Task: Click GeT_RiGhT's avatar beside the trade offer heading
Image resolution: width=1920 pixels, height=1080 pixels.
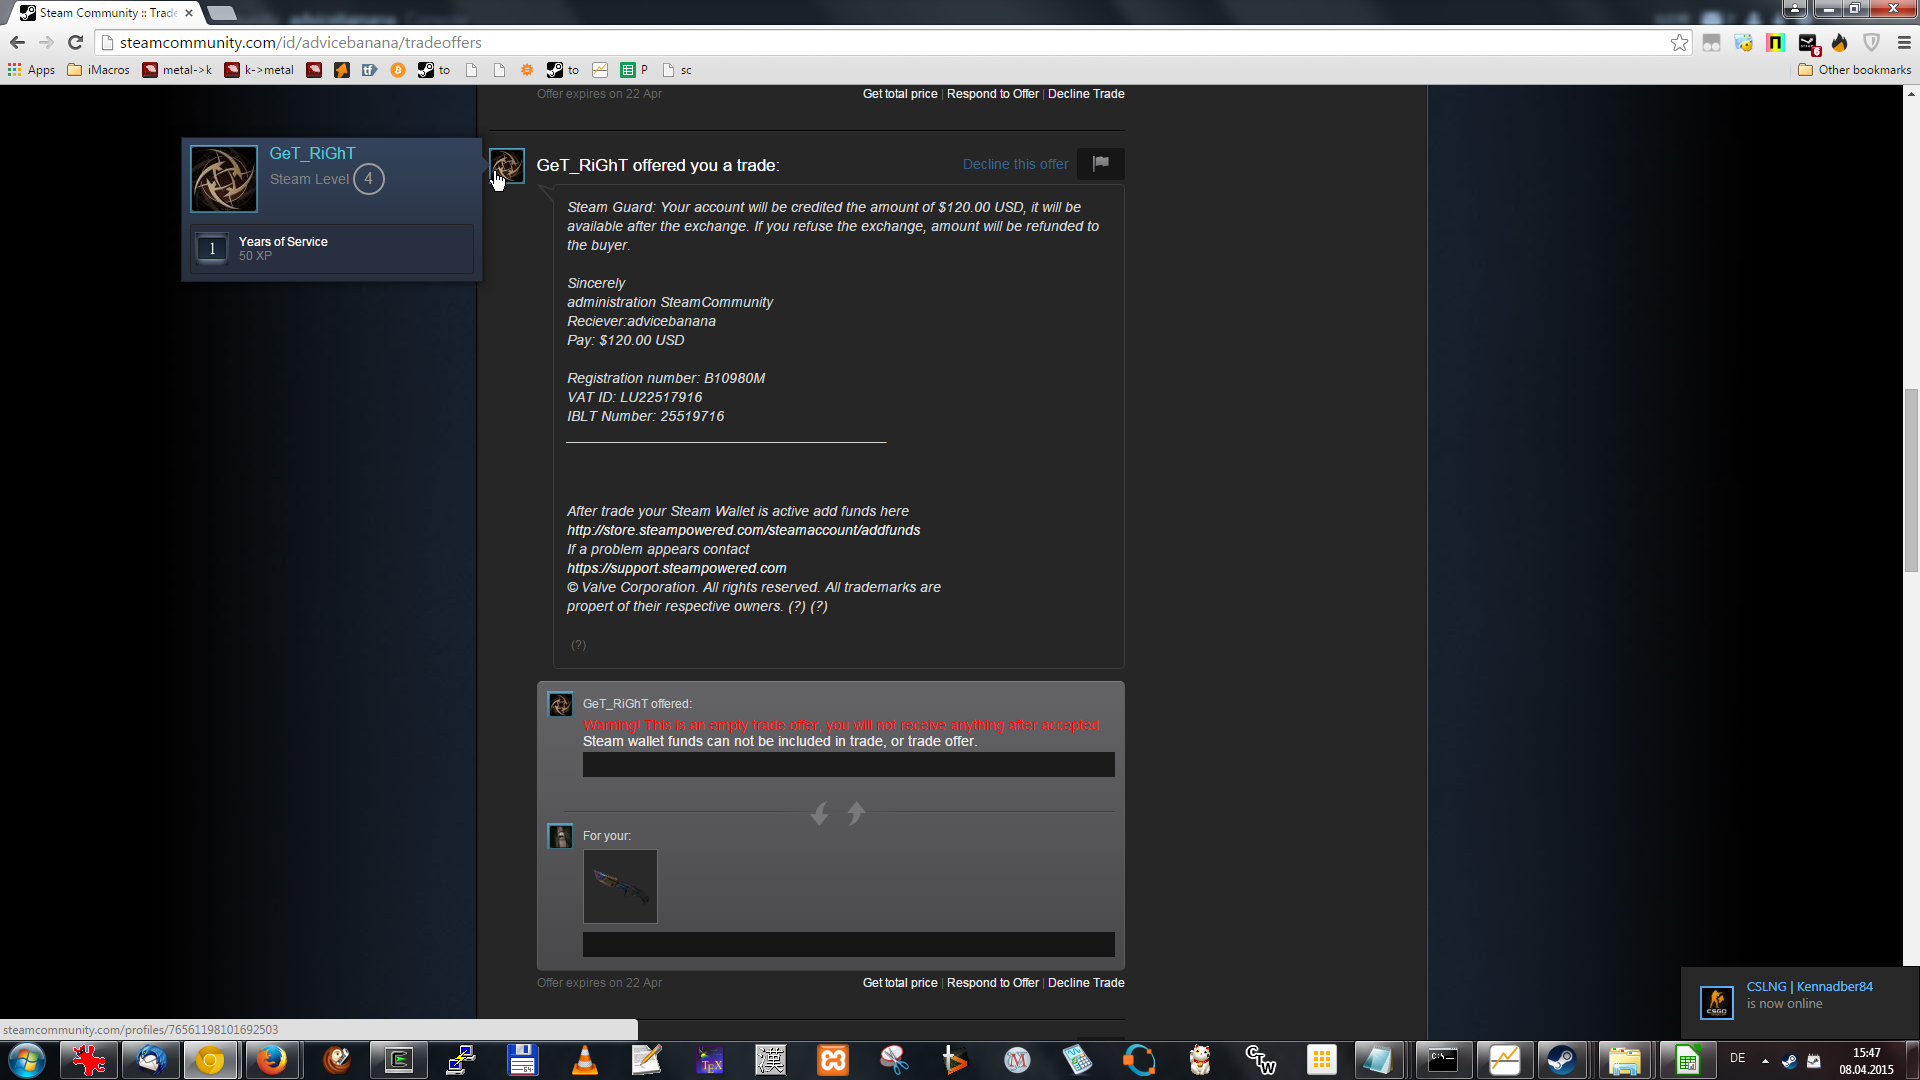Action: click(507, 166)
